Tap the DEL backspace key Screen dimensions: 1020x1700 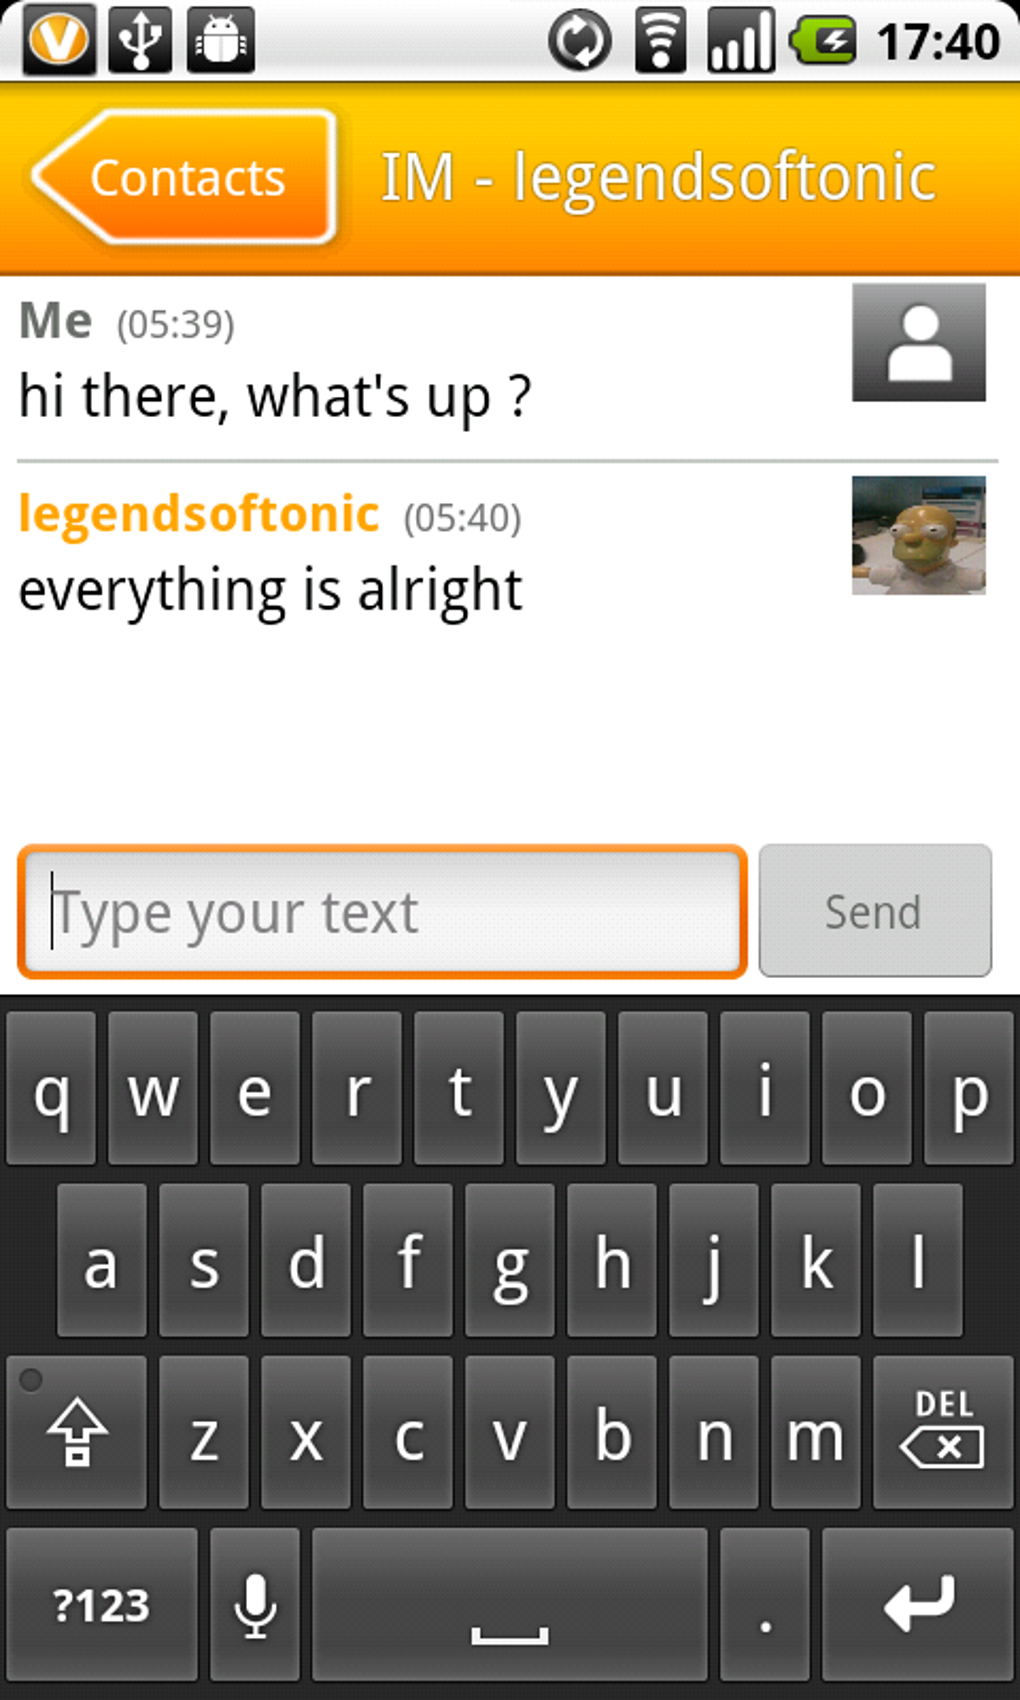coord(943,1432)
